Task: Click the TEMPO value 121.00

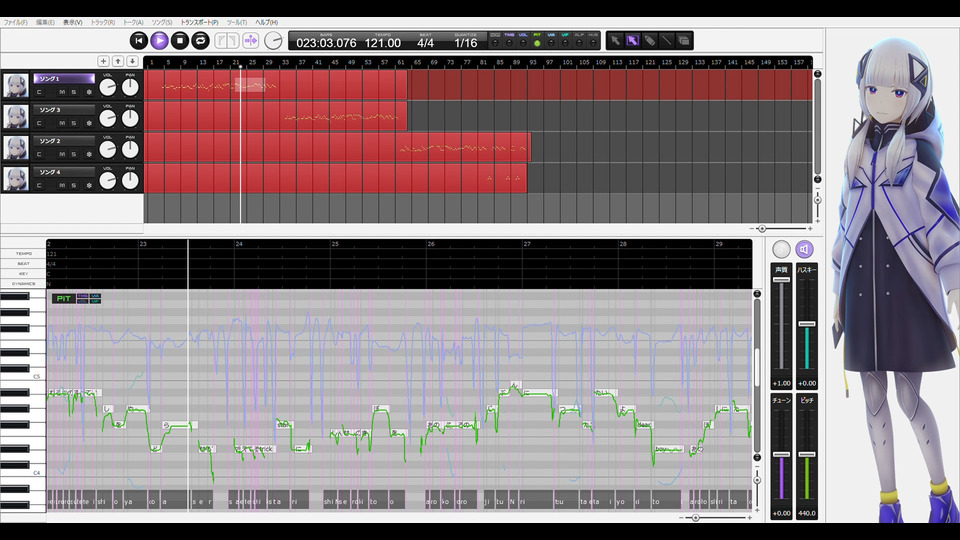Action: tap(383, 43)
